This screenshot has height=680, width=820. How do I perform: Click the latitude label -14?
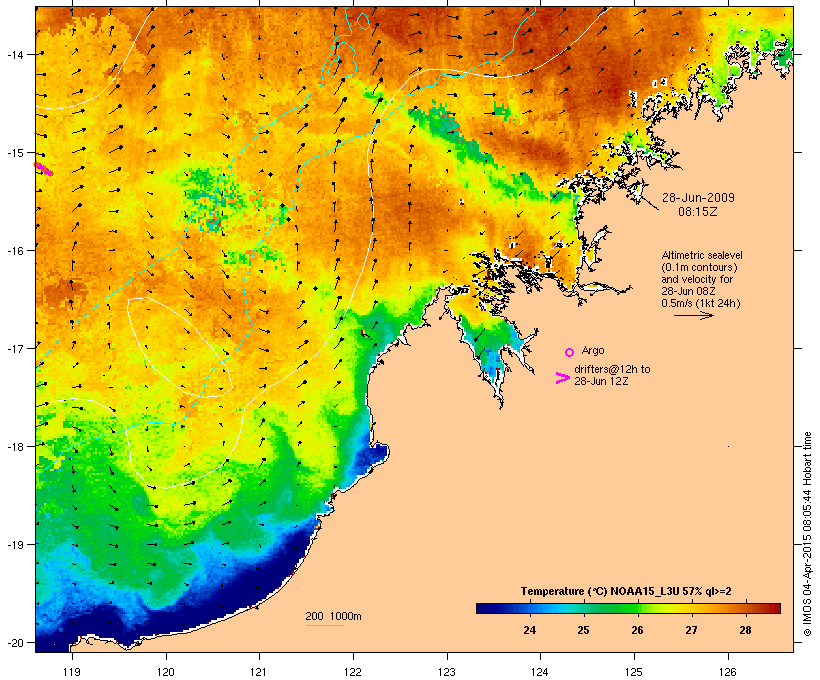[15, 54]
